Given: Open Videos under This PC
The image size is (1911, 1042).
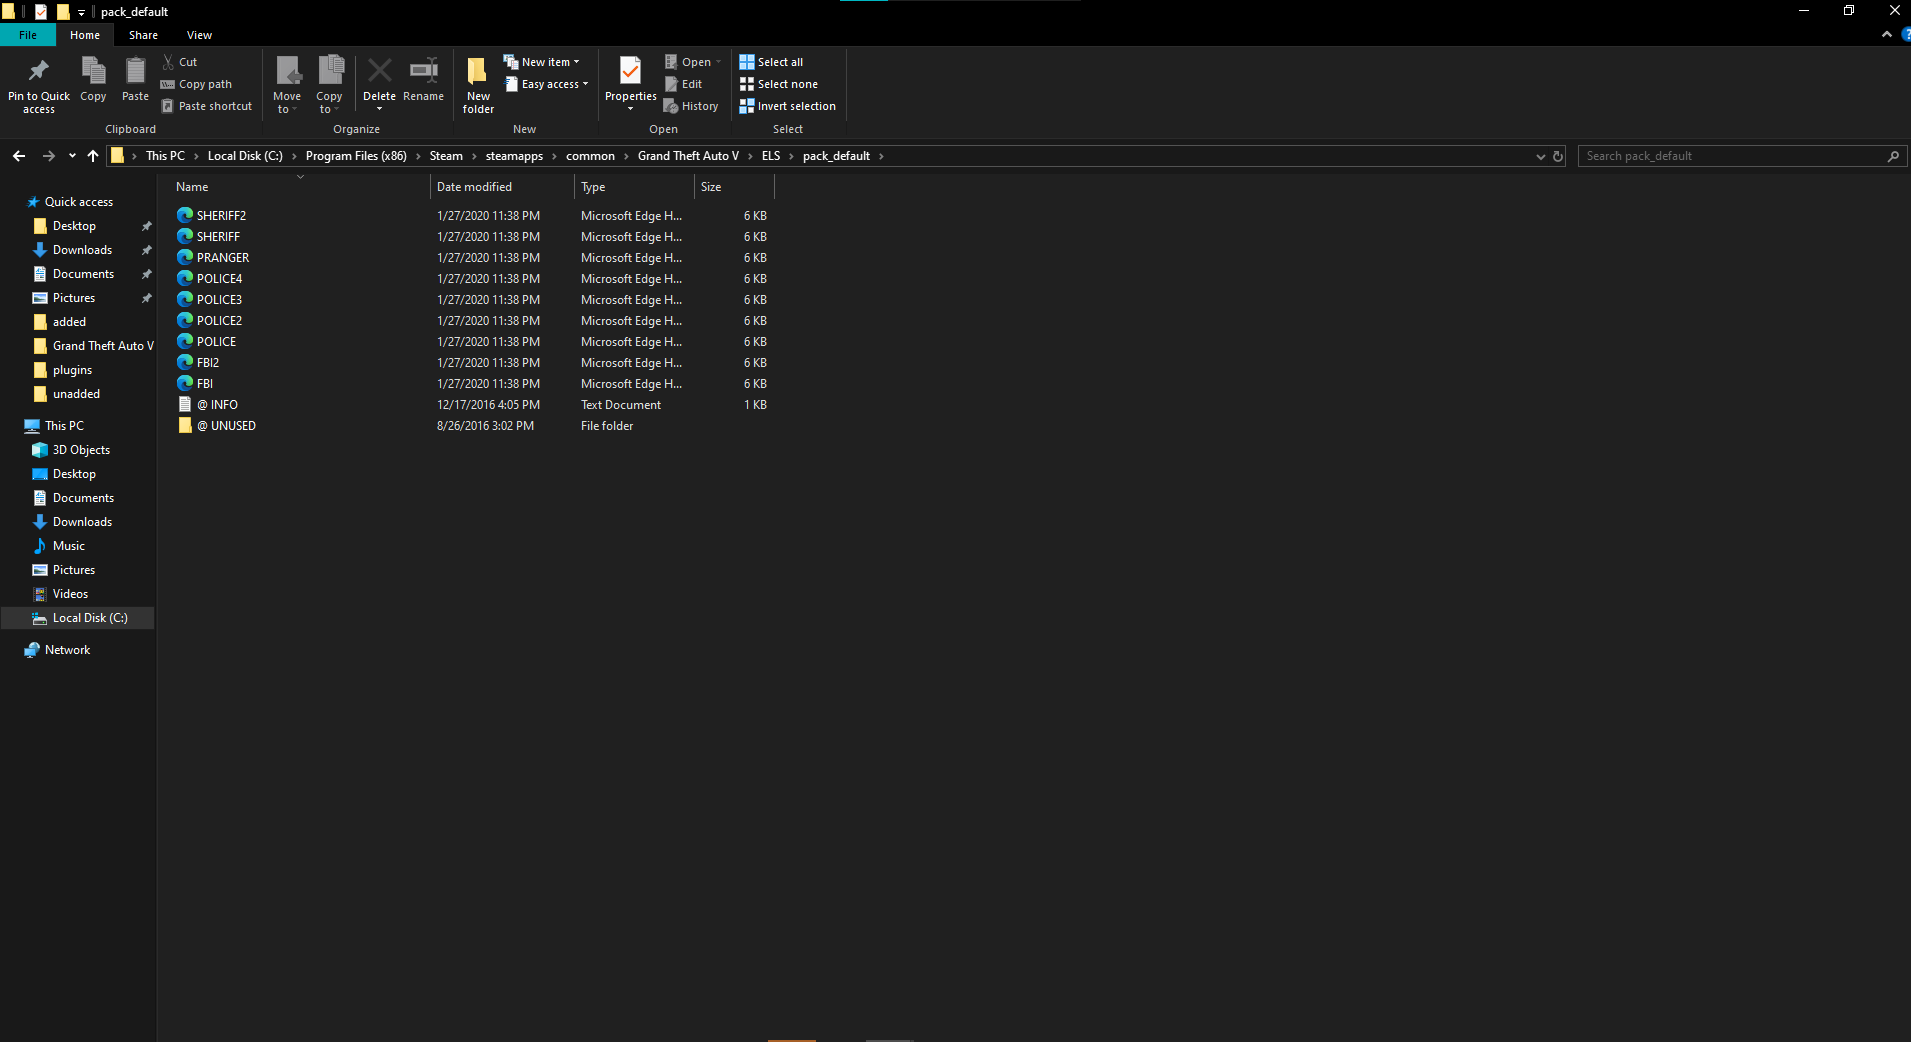Looking at the screenshot, I should coord(70,594).
